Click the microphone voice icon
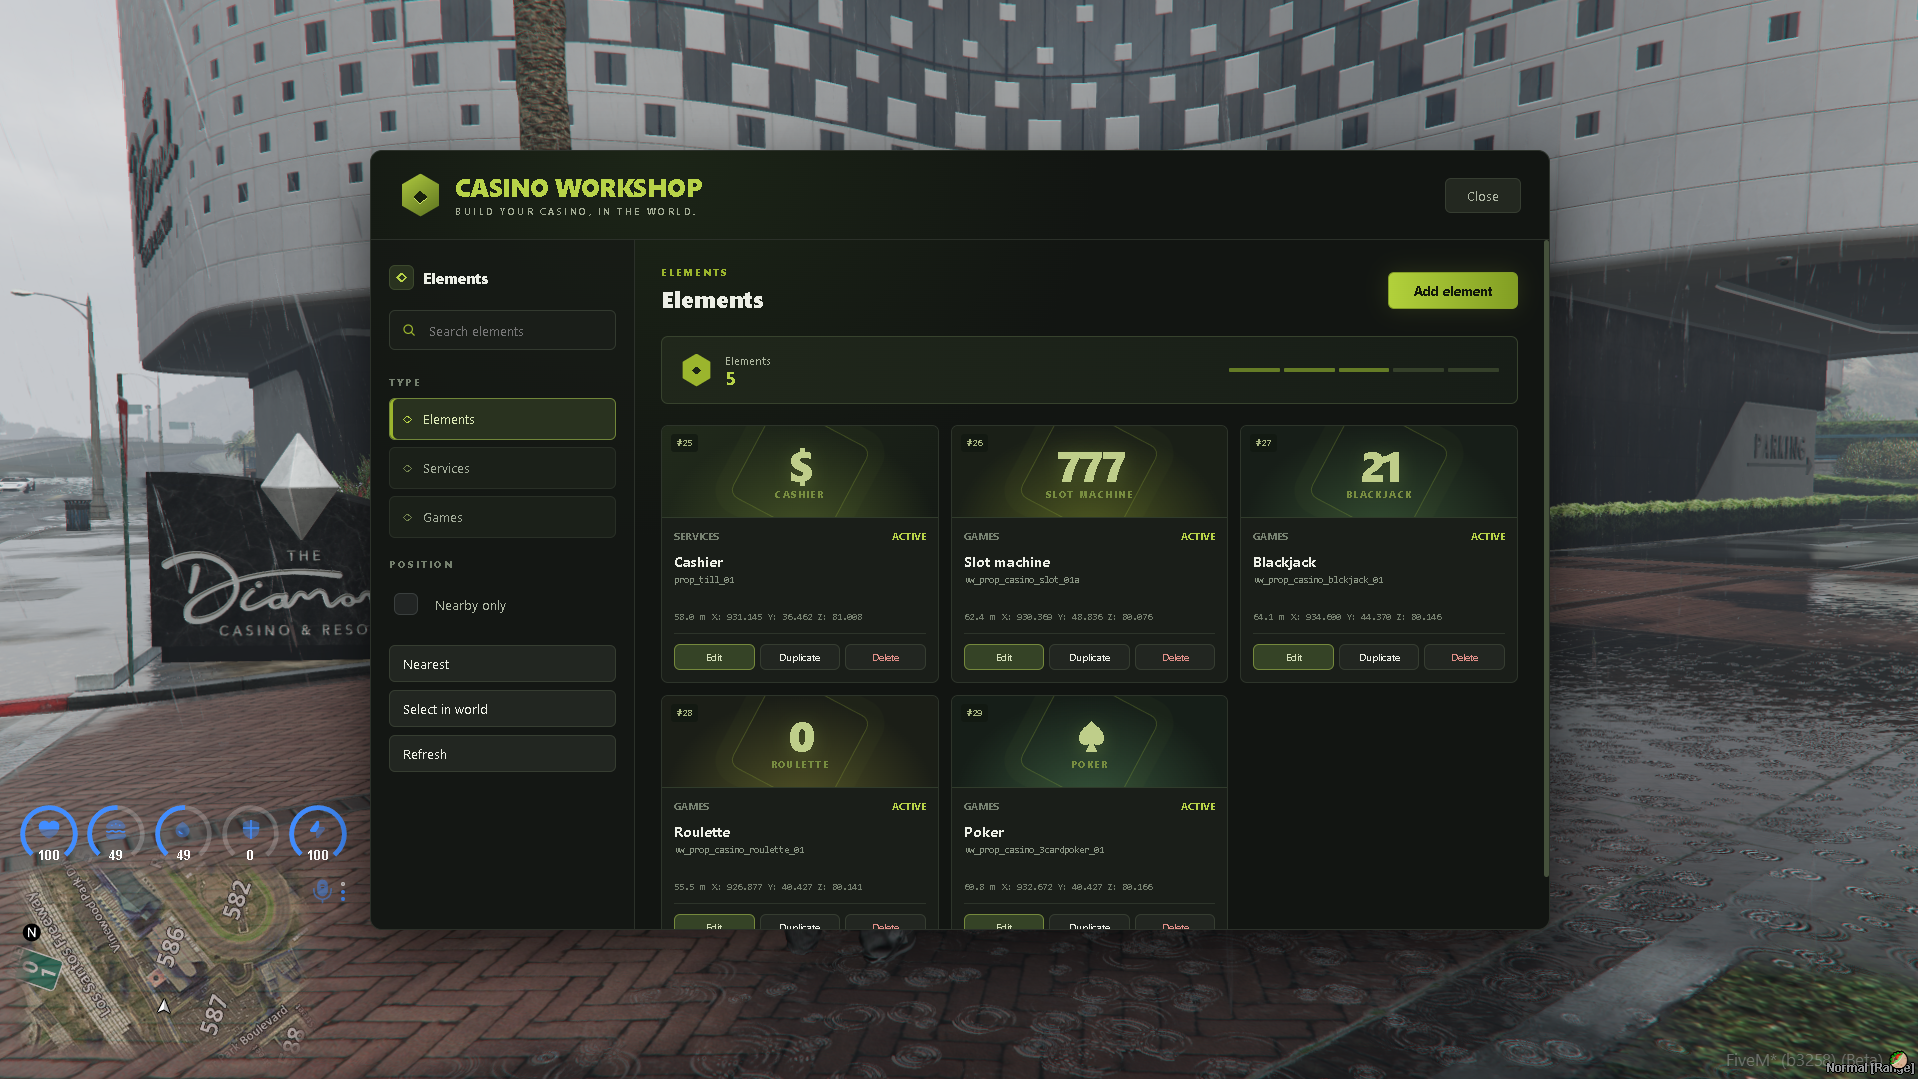Viewport: 1918px width, 1079px height. click(x=322, y=890)
